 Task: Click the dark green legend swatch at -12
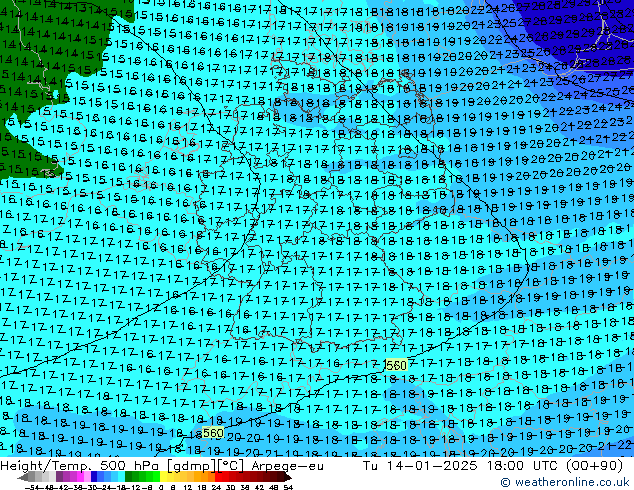129,476
